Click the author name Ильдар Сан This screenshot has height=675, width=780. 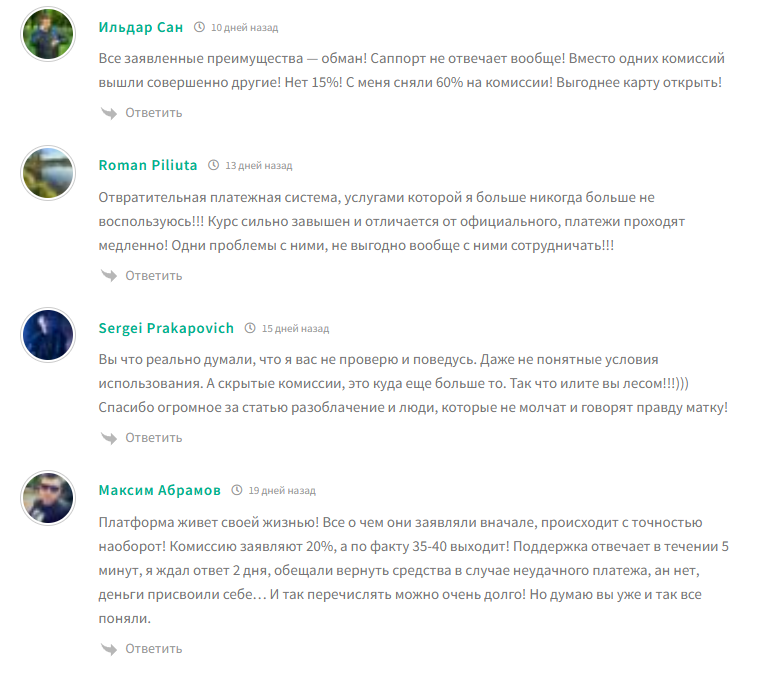[x=141, y=27]
